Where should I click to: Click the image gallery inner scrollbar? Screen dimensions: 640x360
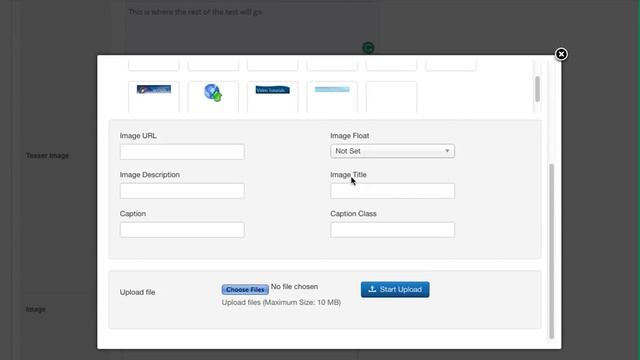pyautogui.click(x=537, y=89)
